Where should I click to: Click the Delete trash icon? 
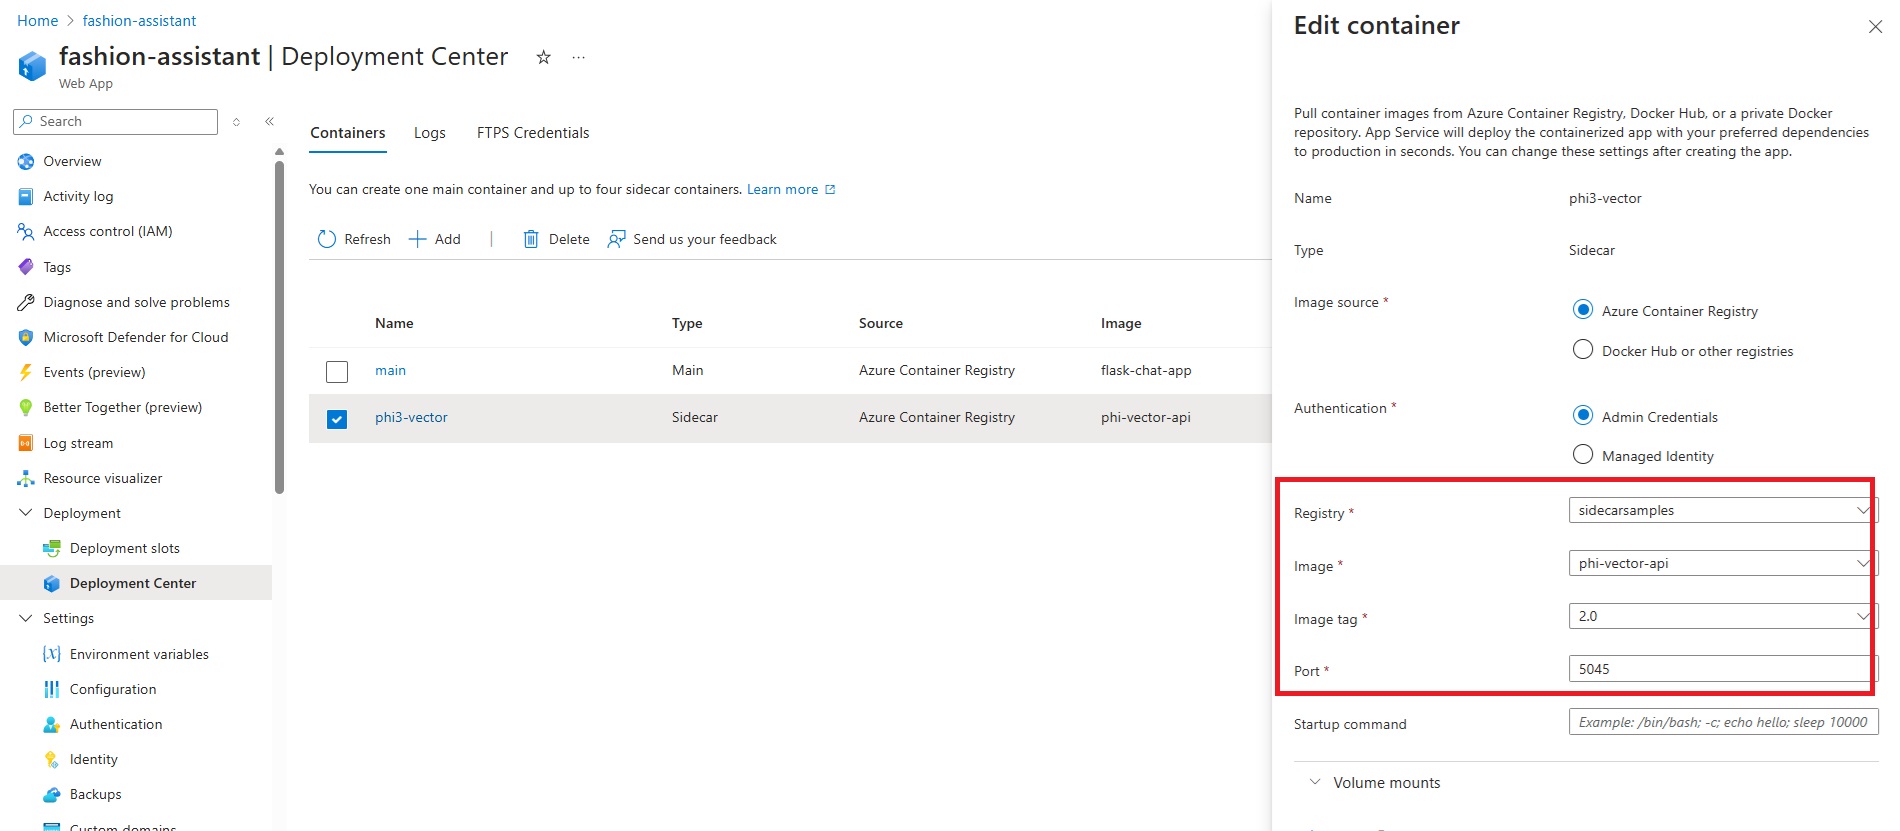tap(531, 239)
